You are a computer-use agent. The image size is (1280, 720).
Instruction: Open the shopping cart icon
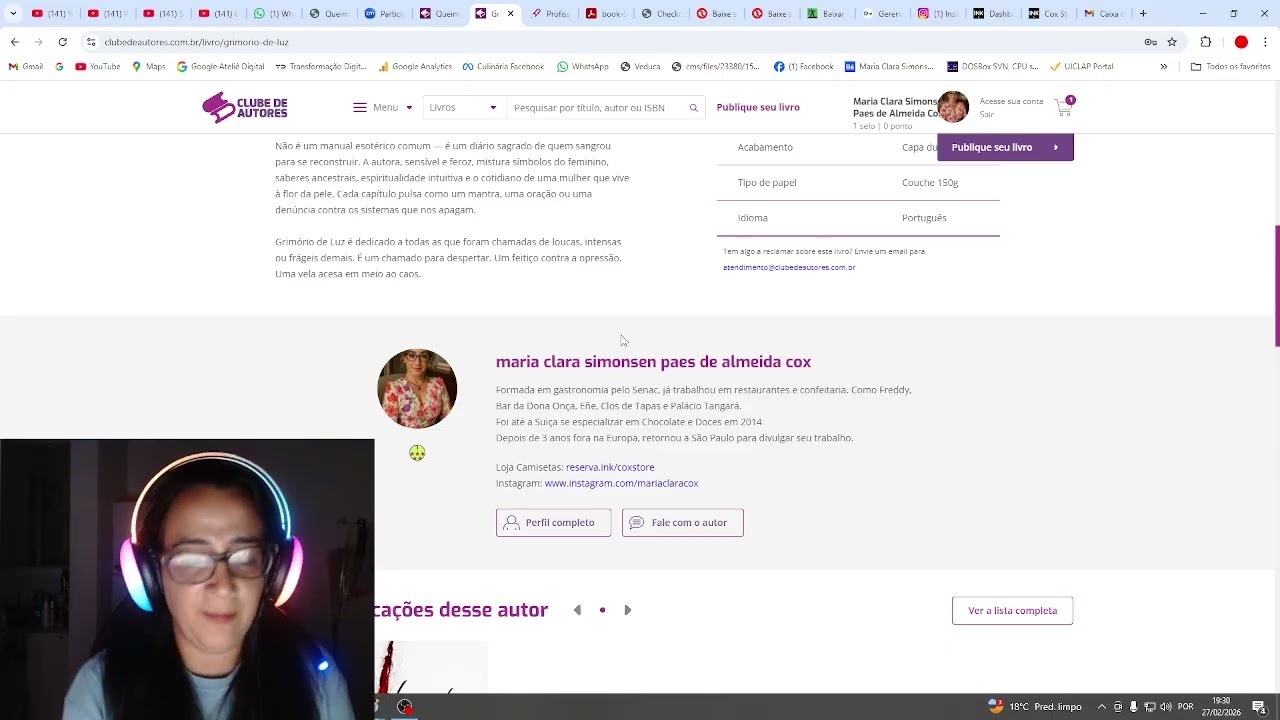[1064, 106]
